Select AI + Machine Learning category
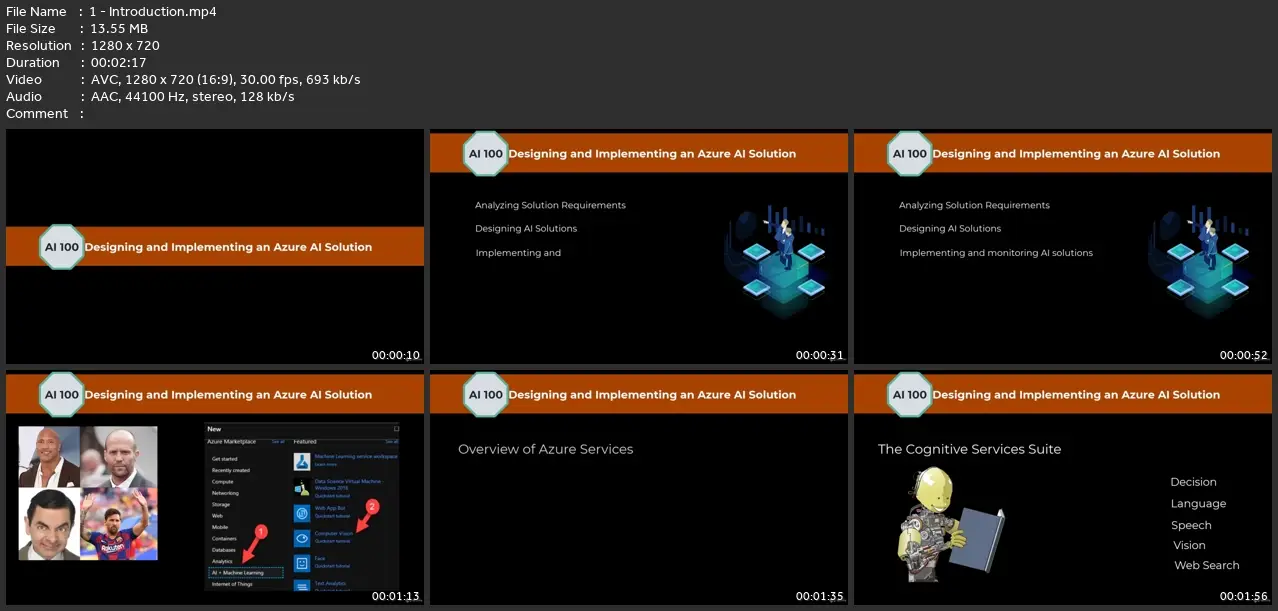Screen dimensions: 1278x611 (x=246, y=573)
